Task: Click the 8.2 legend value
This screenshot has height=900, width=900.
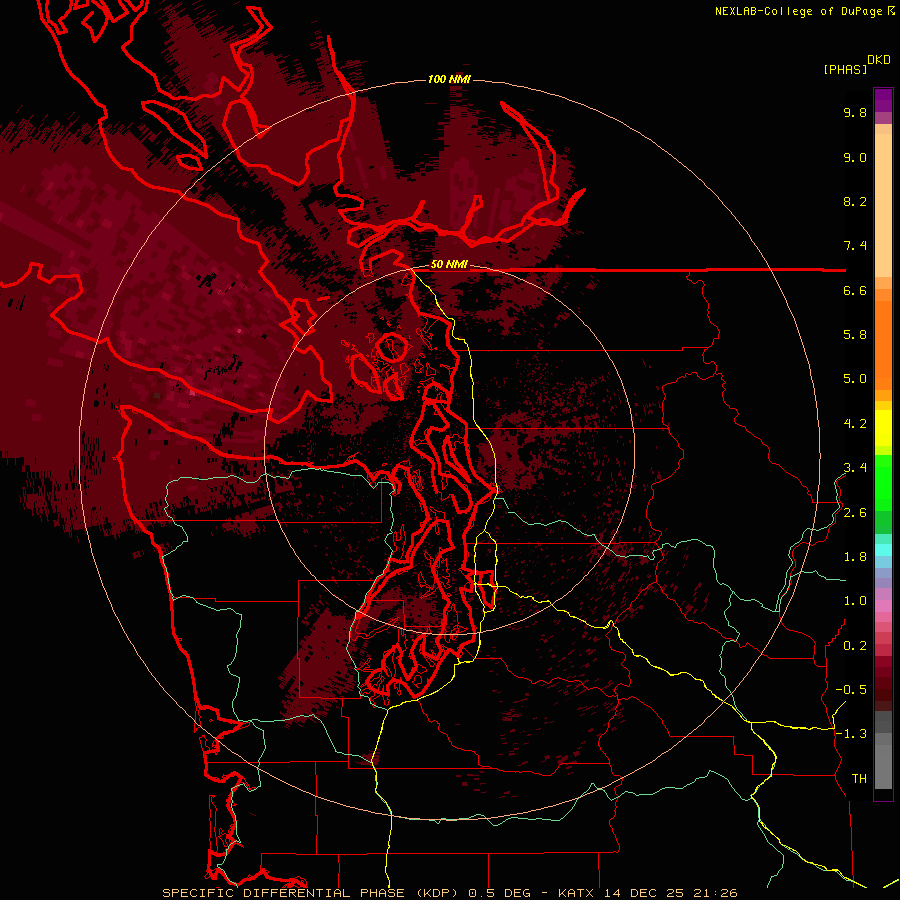Action: [x=855, y=201]
